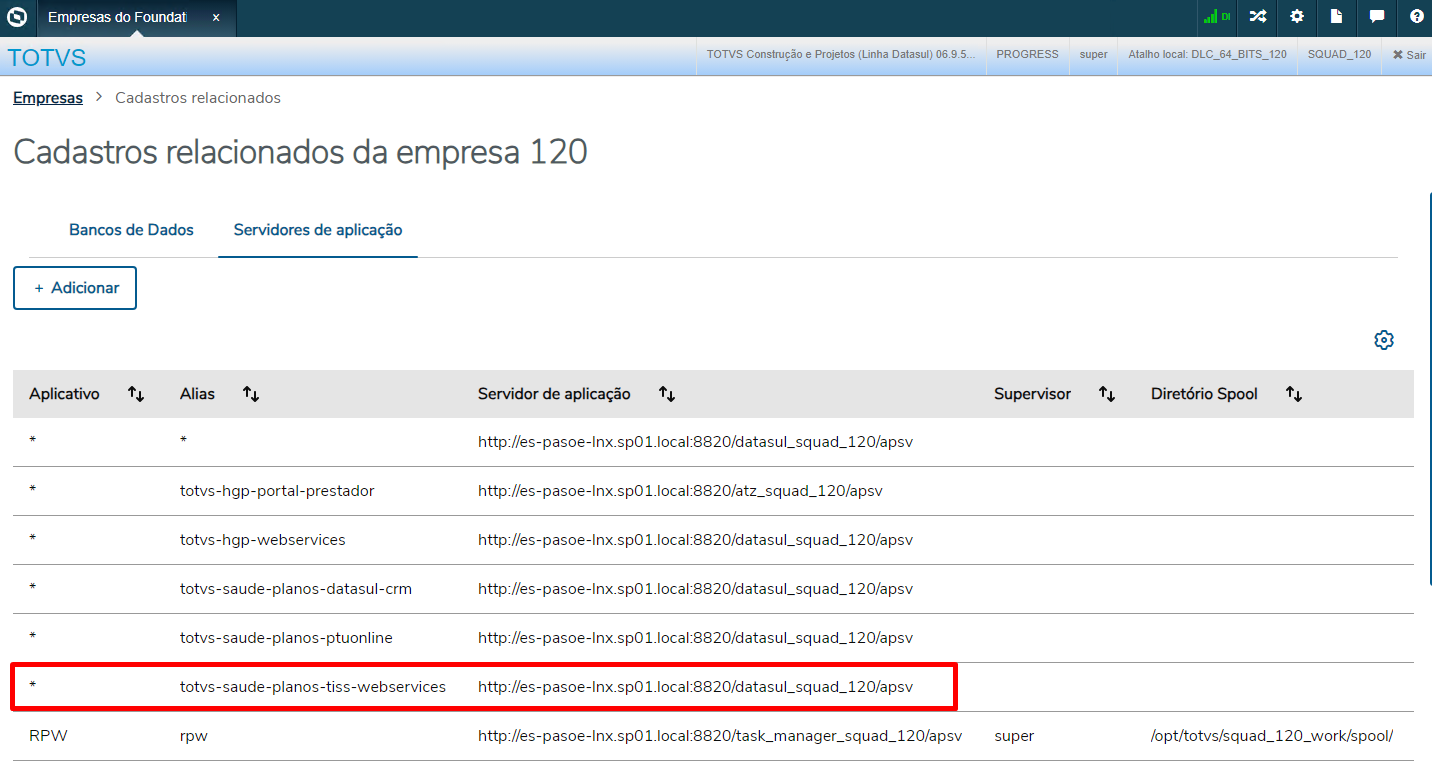Click the SQUAD_120 status entry
The height and width of the screenshot is (767, 1432).
click(x=1340, y=55)
